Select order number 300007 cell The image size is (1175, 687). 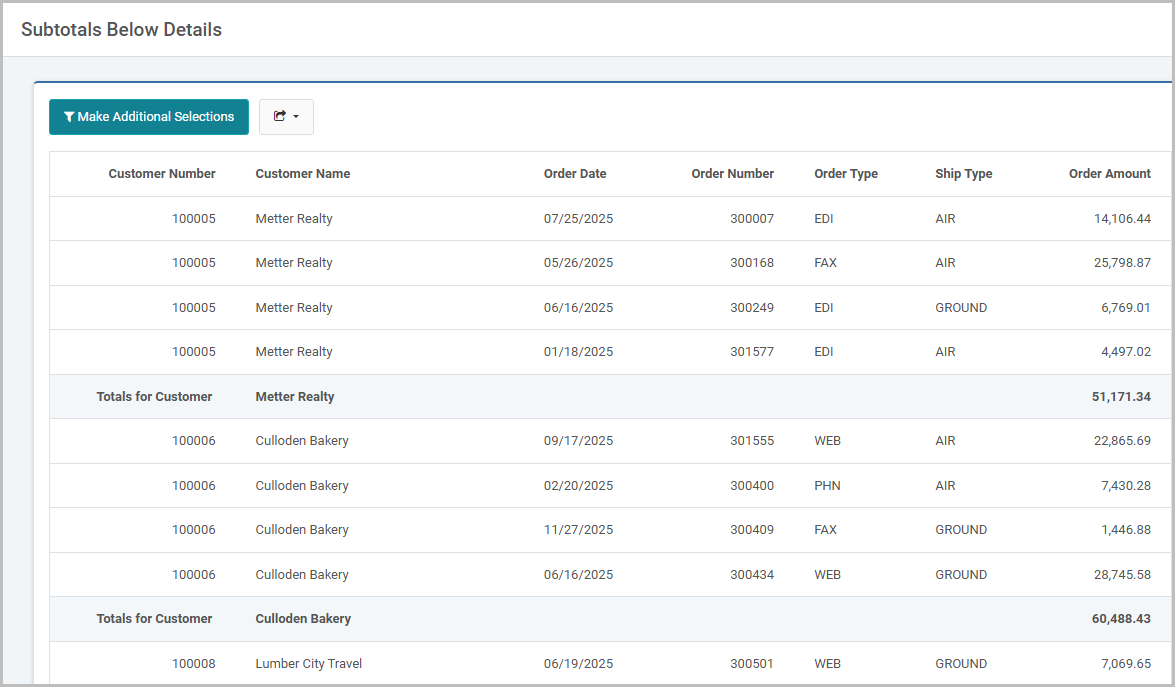point(752,219)
